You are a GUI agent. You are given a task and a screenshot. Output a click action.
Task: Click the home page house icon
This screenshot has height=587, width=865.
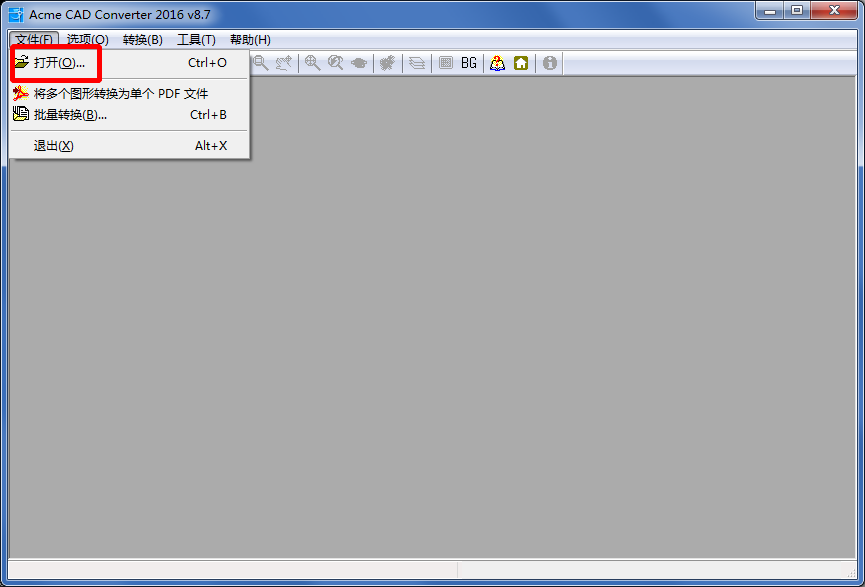[x=521, y=63]
